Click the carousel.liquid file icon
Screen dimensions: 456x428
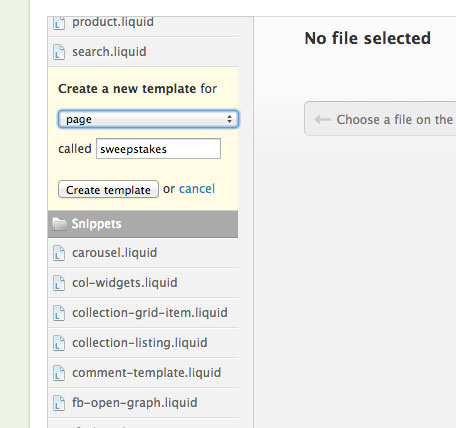59,253
